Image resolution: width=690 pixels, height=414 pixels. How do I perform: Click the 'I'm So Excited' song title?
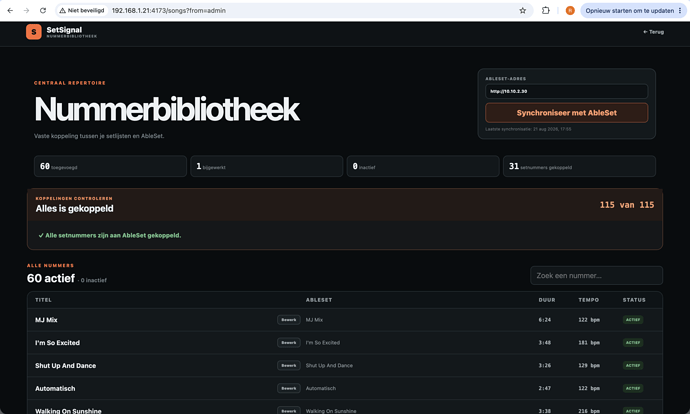[x=58, y=343]
